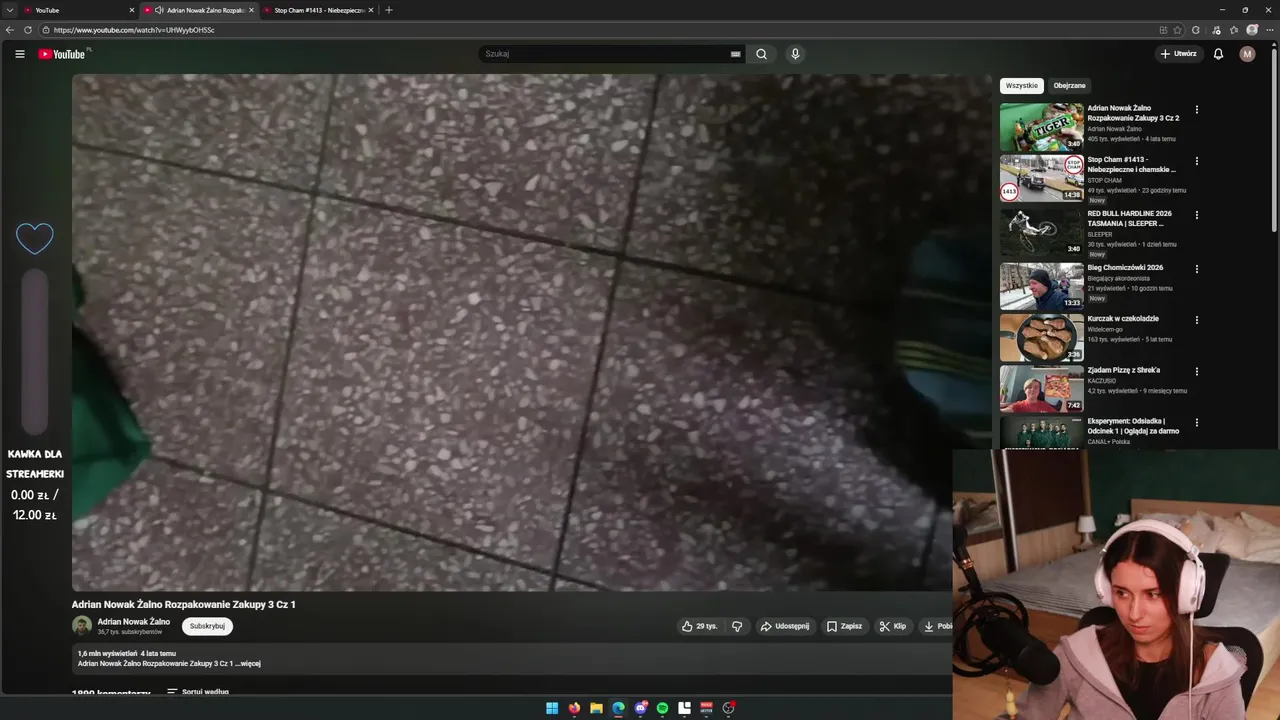Open Bieg Chomiczówki 2026 video title
The width and height of the screenshot is (1280, 720).
tap(1125, 268)
